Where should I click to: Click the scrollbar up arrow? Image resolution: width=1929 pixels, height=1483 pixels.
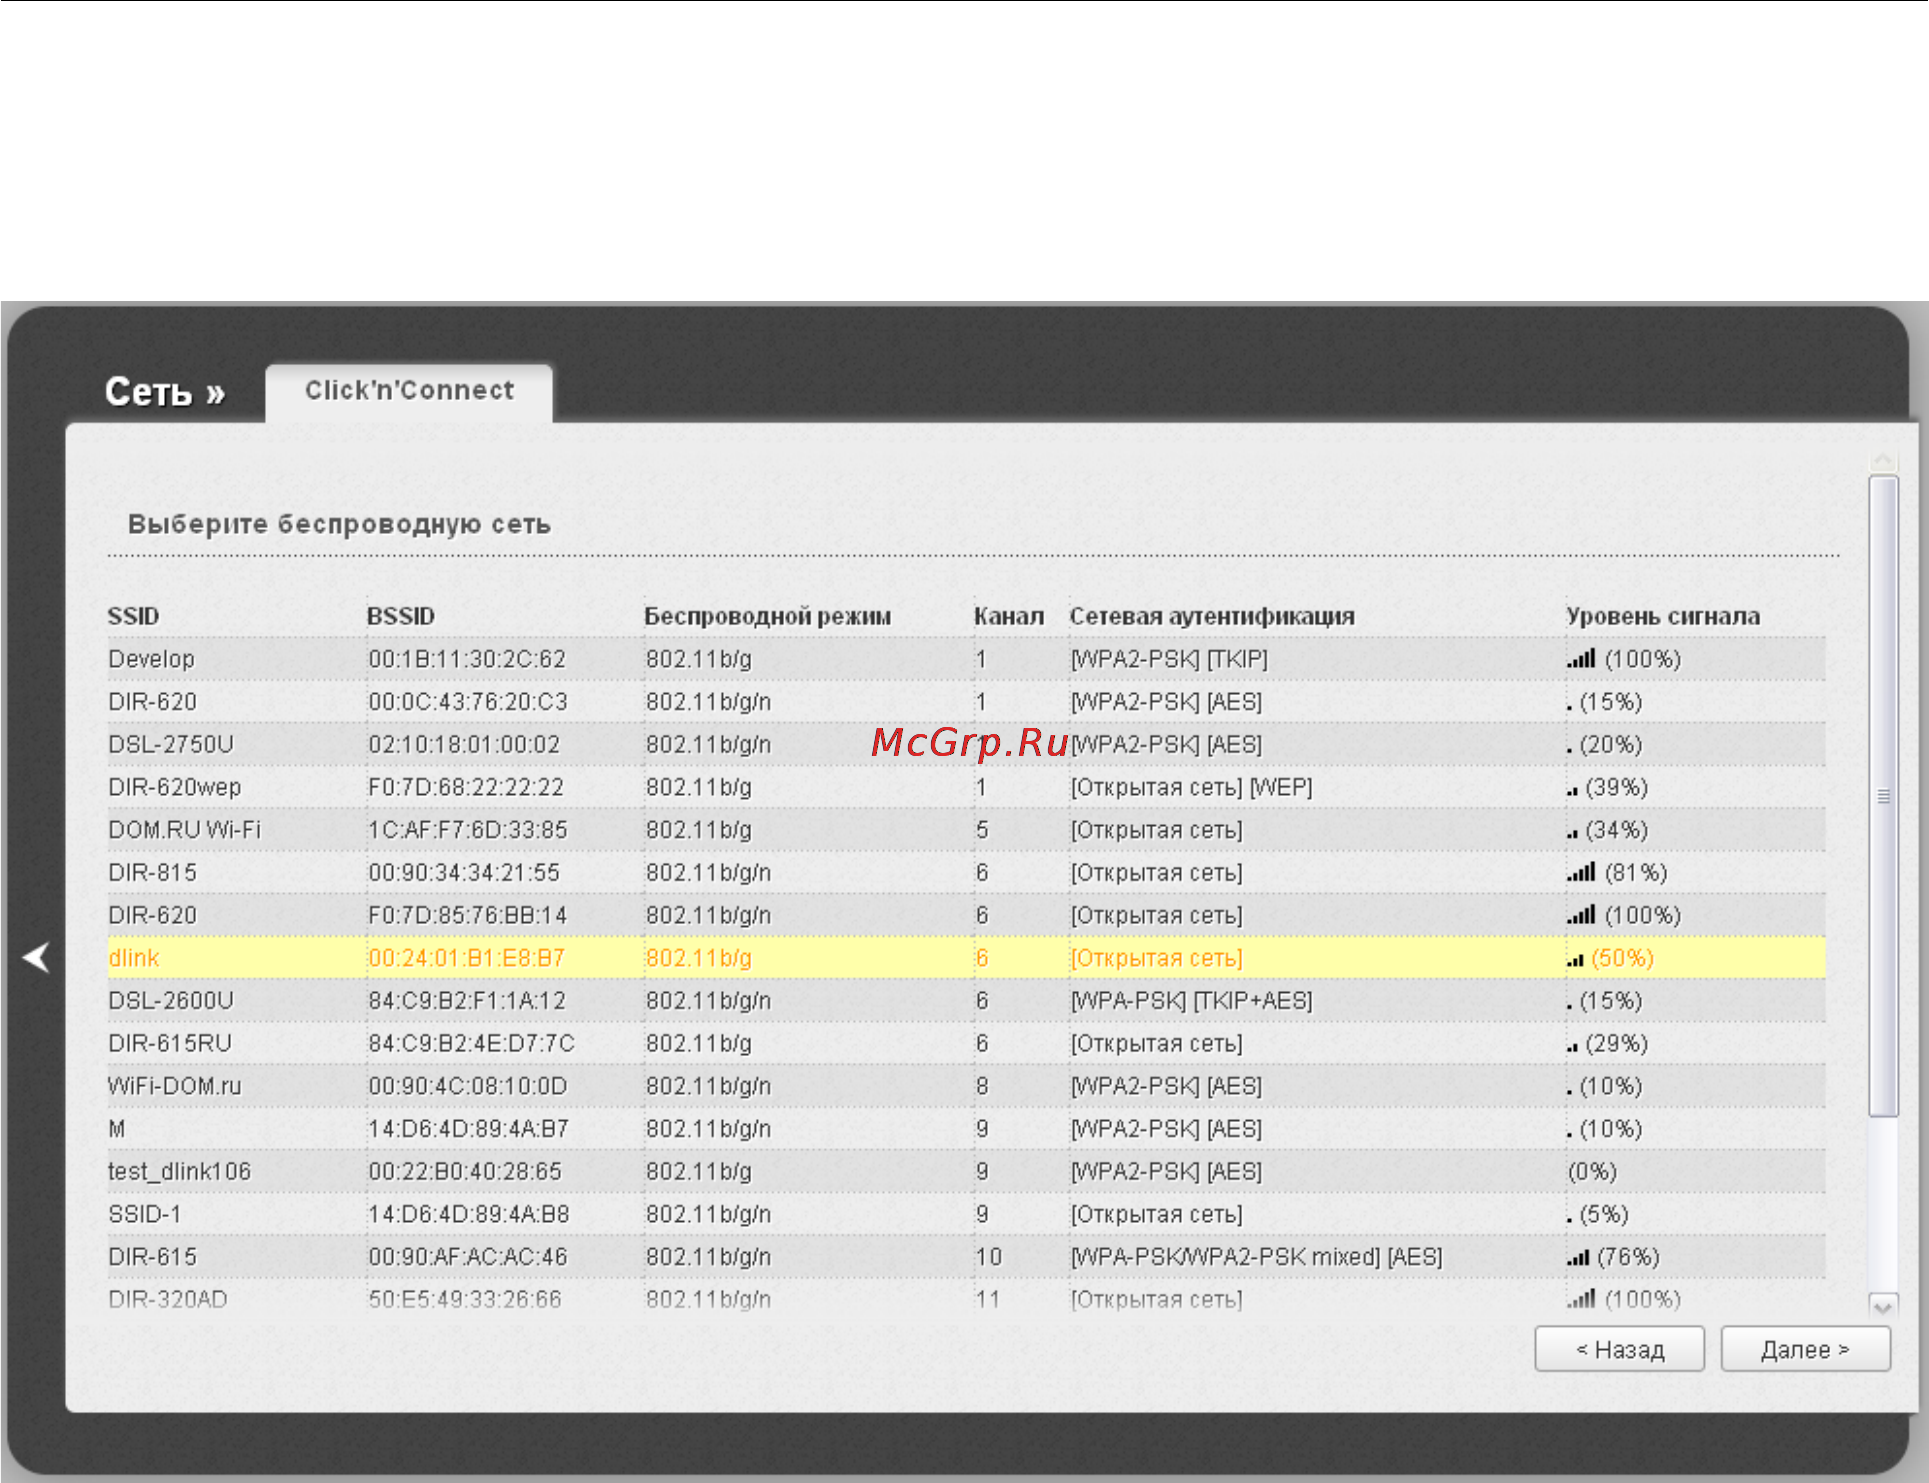[x=1883, y=461]
